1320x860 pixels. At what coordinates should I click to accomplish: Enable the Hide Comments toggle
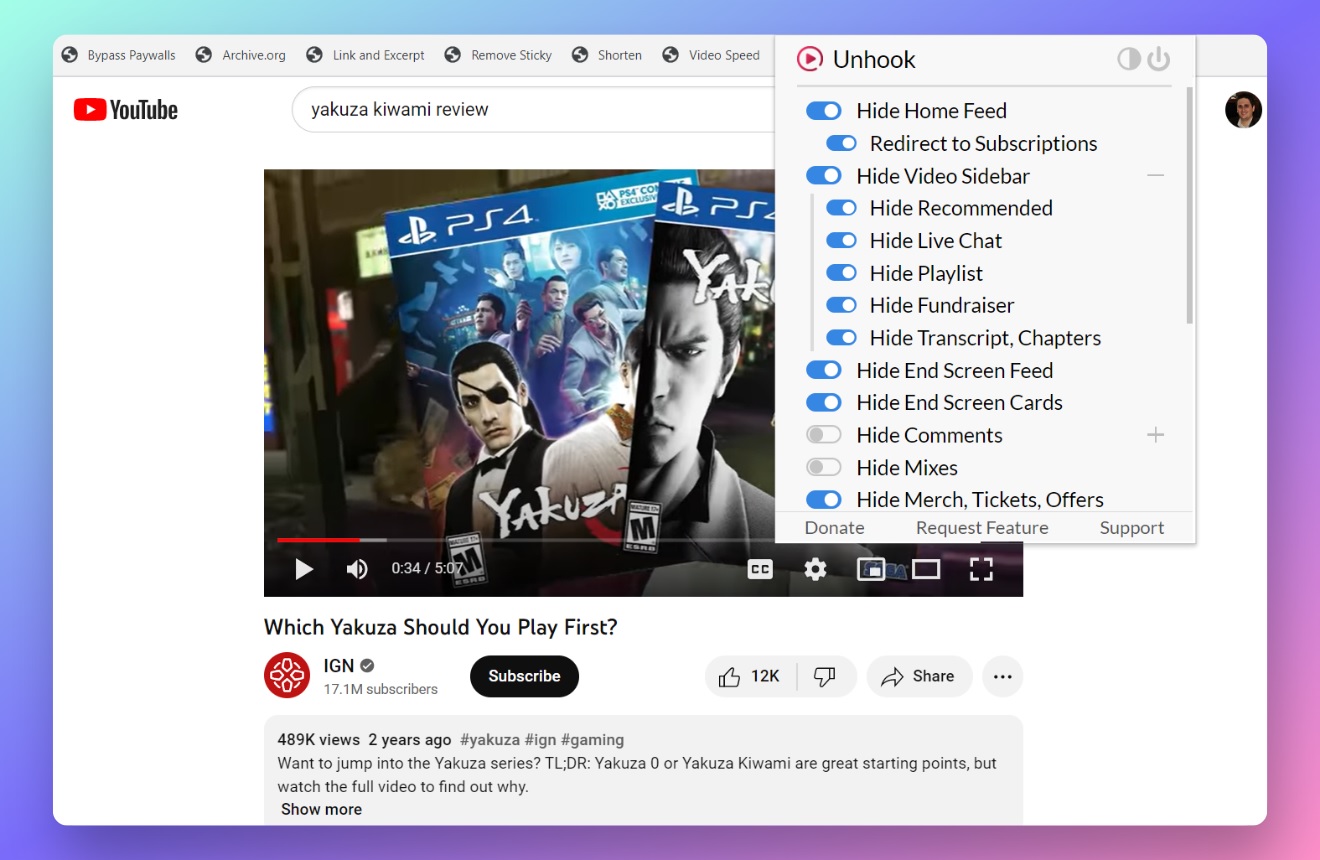[x=823, y=435]
